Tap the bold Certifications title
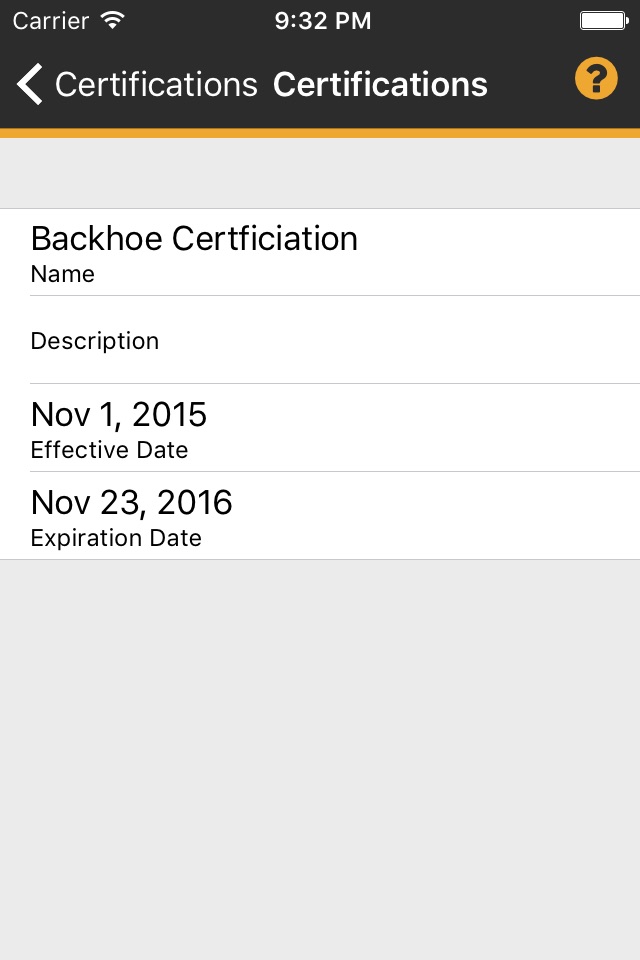This screenshot has width=640, height=960. pos(380,85)
